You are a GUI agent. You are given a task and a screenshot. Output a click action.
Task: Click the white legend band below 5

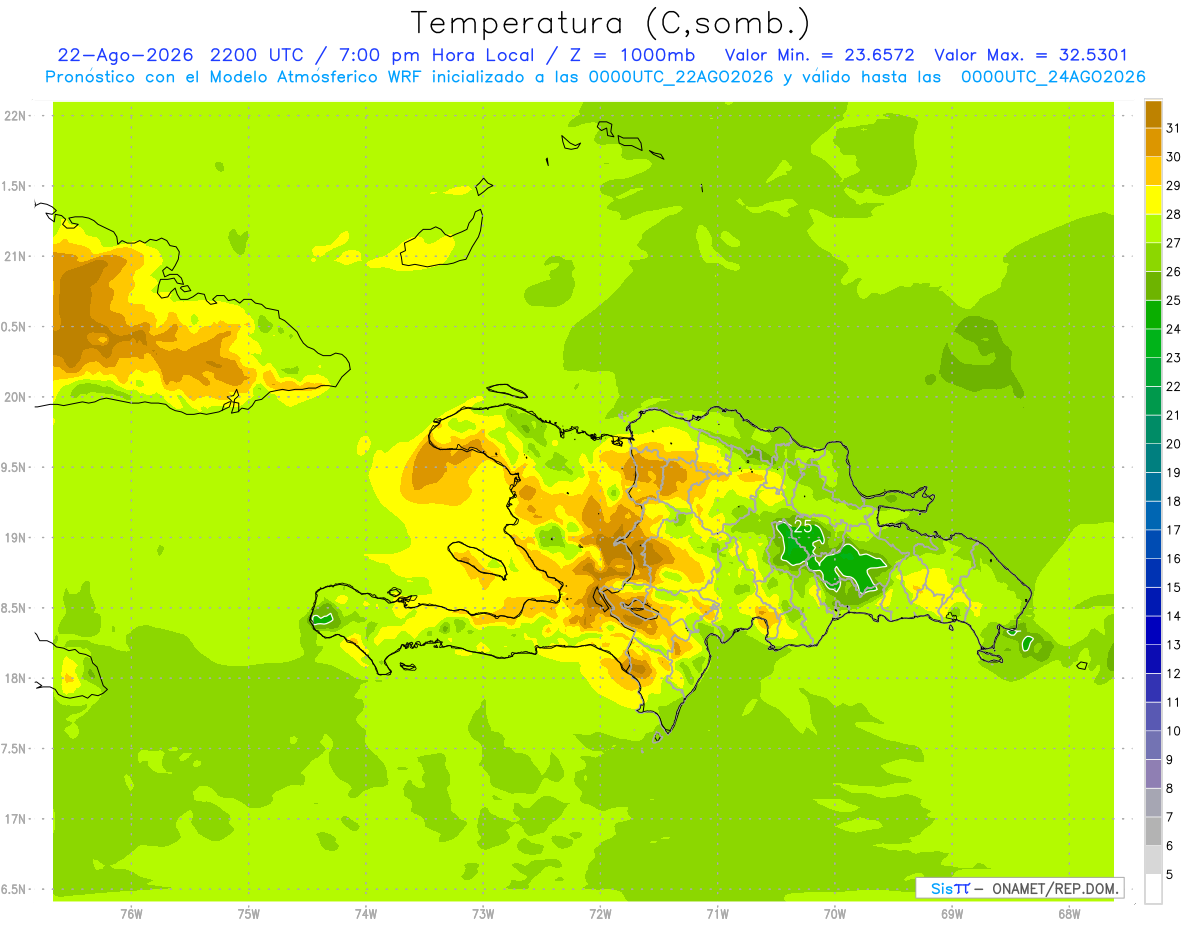[x=1153, y=889]
